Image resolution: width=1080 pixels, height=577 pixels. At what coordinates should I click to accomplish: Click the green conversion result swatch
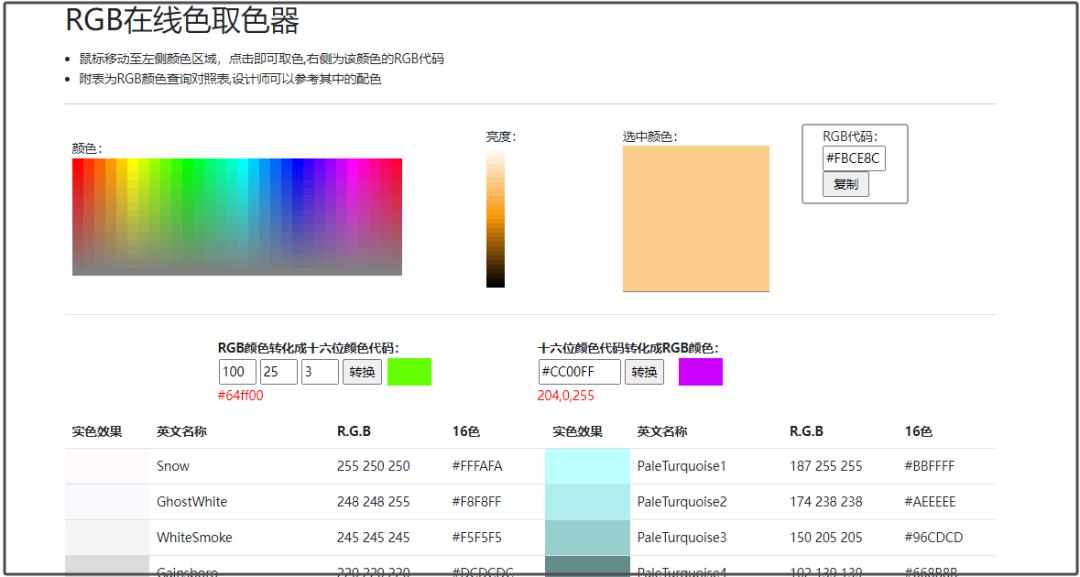pyautogui.click(x=410, y=371)
